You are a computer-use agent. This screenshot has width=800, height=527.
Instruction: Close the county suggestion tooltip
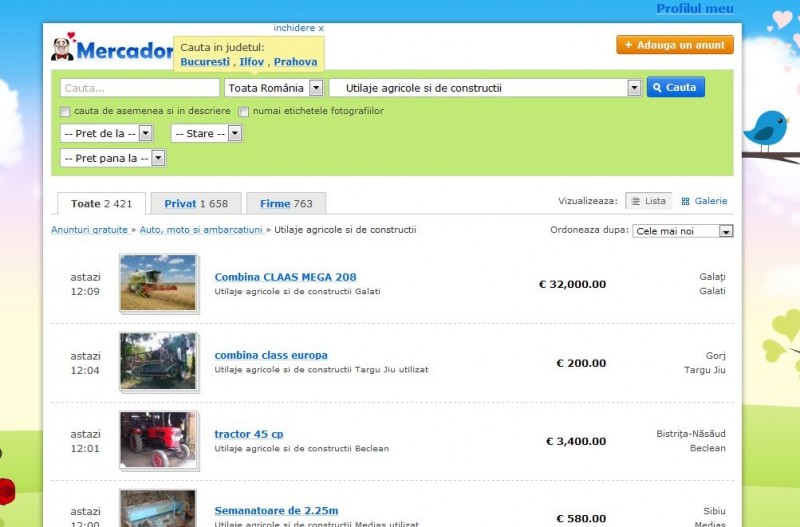298,28
